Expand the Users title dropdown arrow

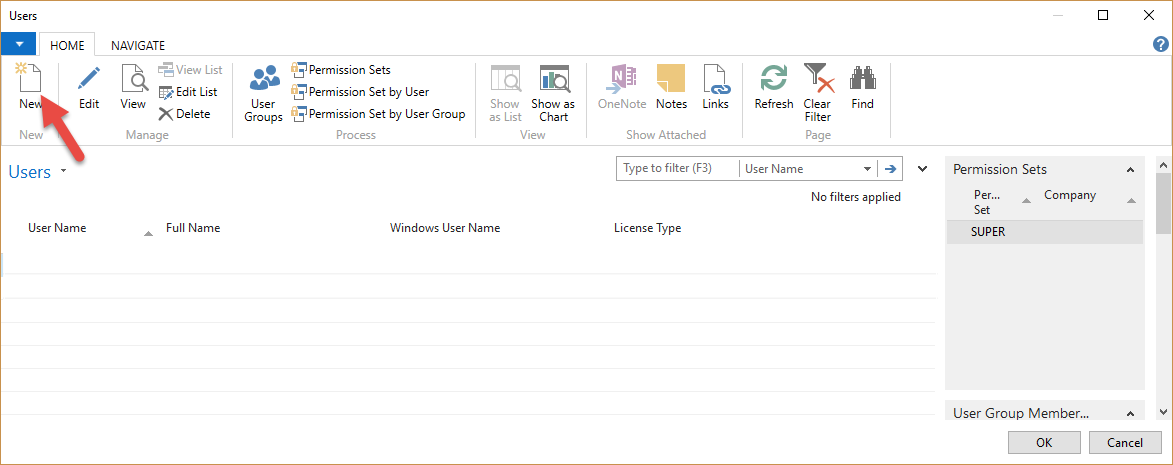click(64, 172)
